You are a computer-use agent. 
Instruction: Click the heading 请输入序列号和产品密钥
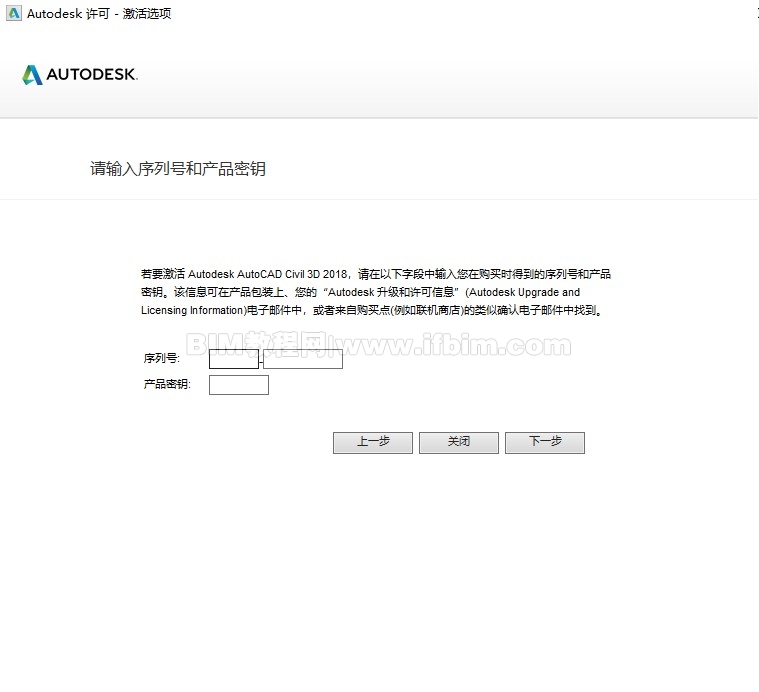click(x=178, y=168)
